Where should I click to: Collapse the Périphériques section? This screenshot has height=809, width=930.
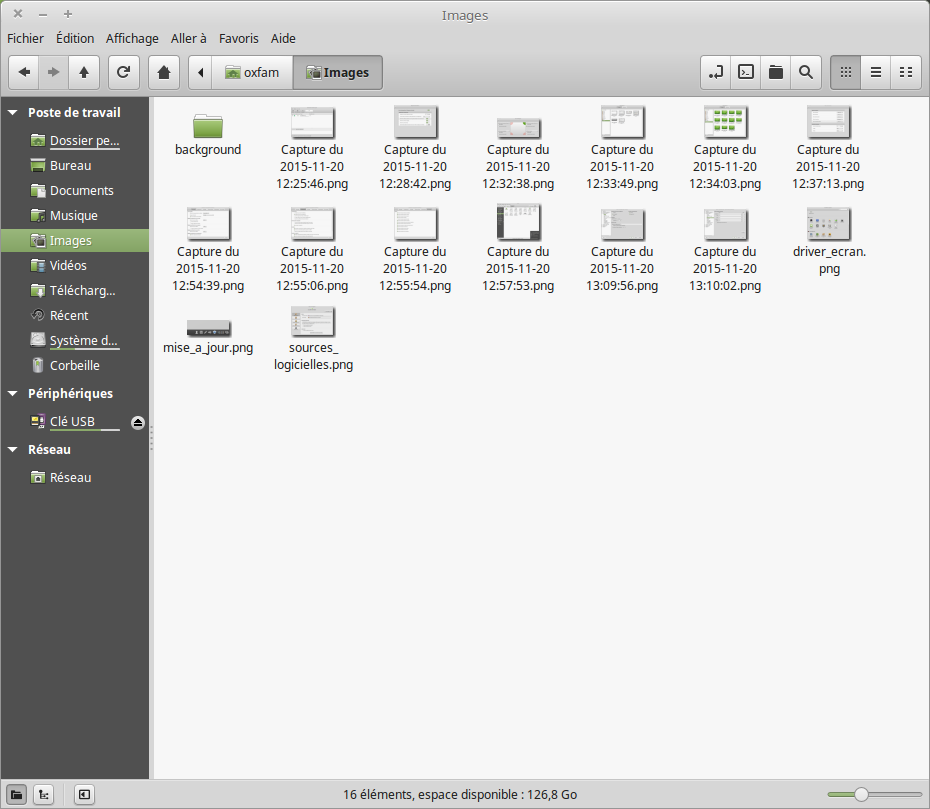12,394
